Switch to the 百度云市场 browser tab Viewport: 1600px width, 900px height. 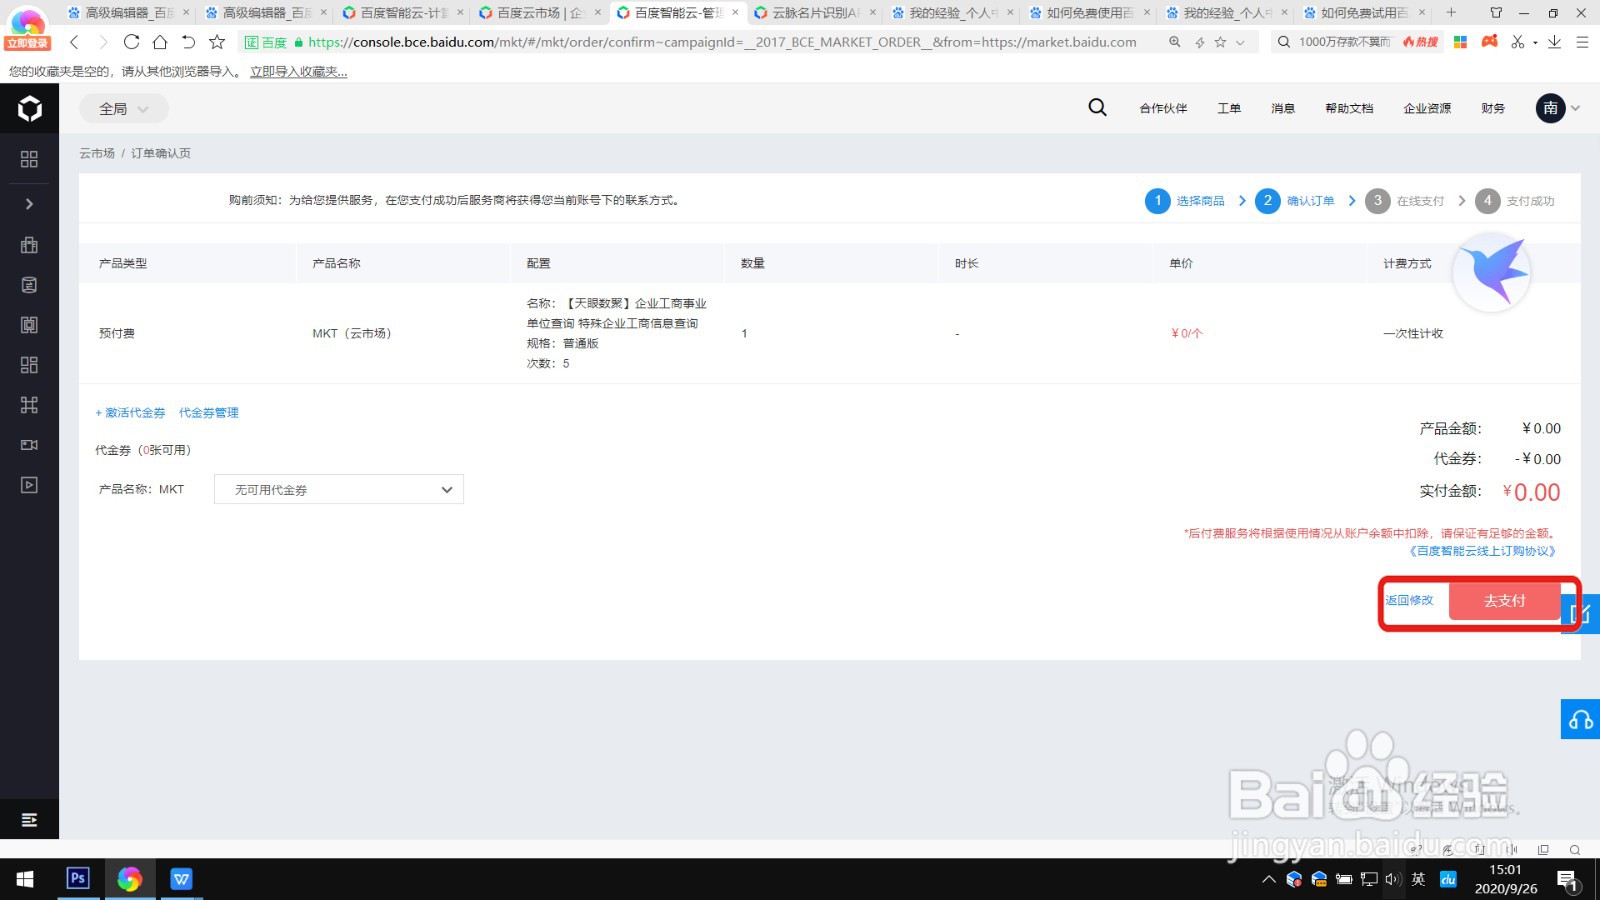tap(530, 13)
